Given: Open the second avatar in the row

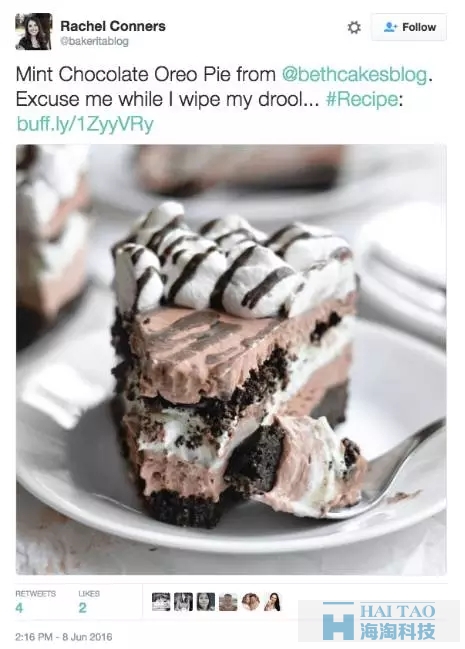Looking at the screenshot, I should 183,602.
